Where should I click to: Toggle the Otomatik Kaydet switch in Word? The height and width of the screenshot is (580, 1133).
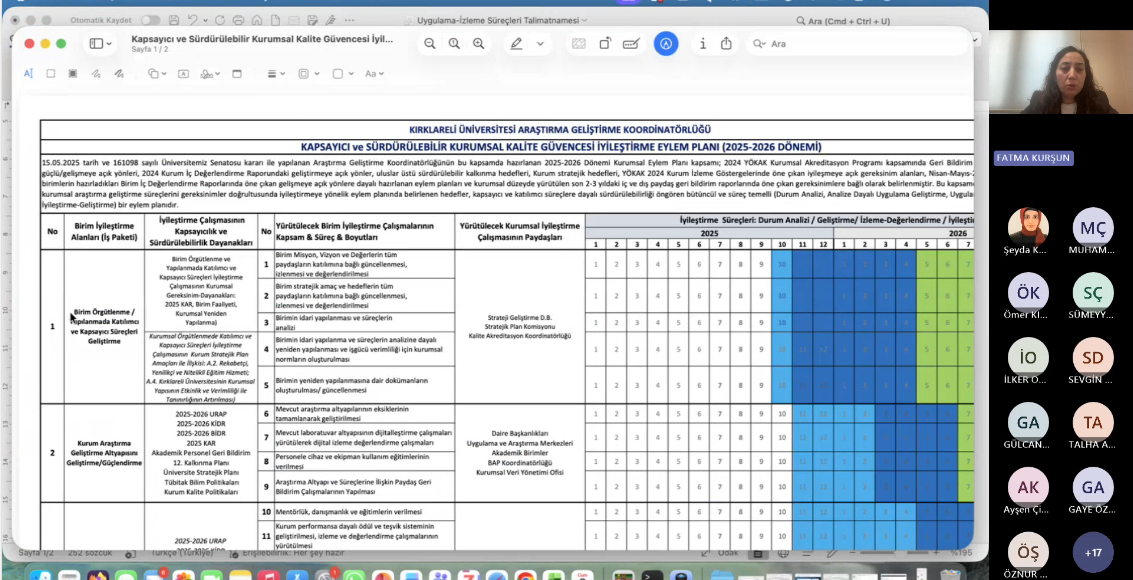[x=150, y=20]
